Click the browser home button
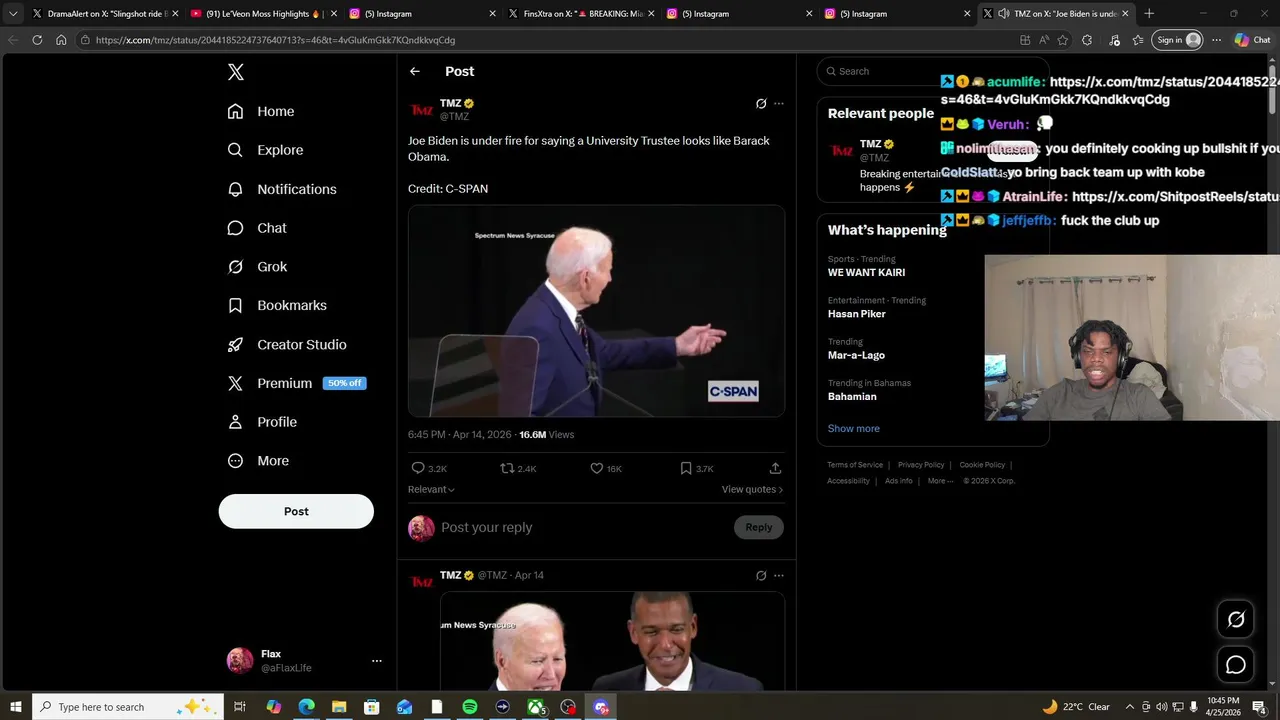This screenshot has width=1280, height=720. pyautogui.click(x=61, y=40)
